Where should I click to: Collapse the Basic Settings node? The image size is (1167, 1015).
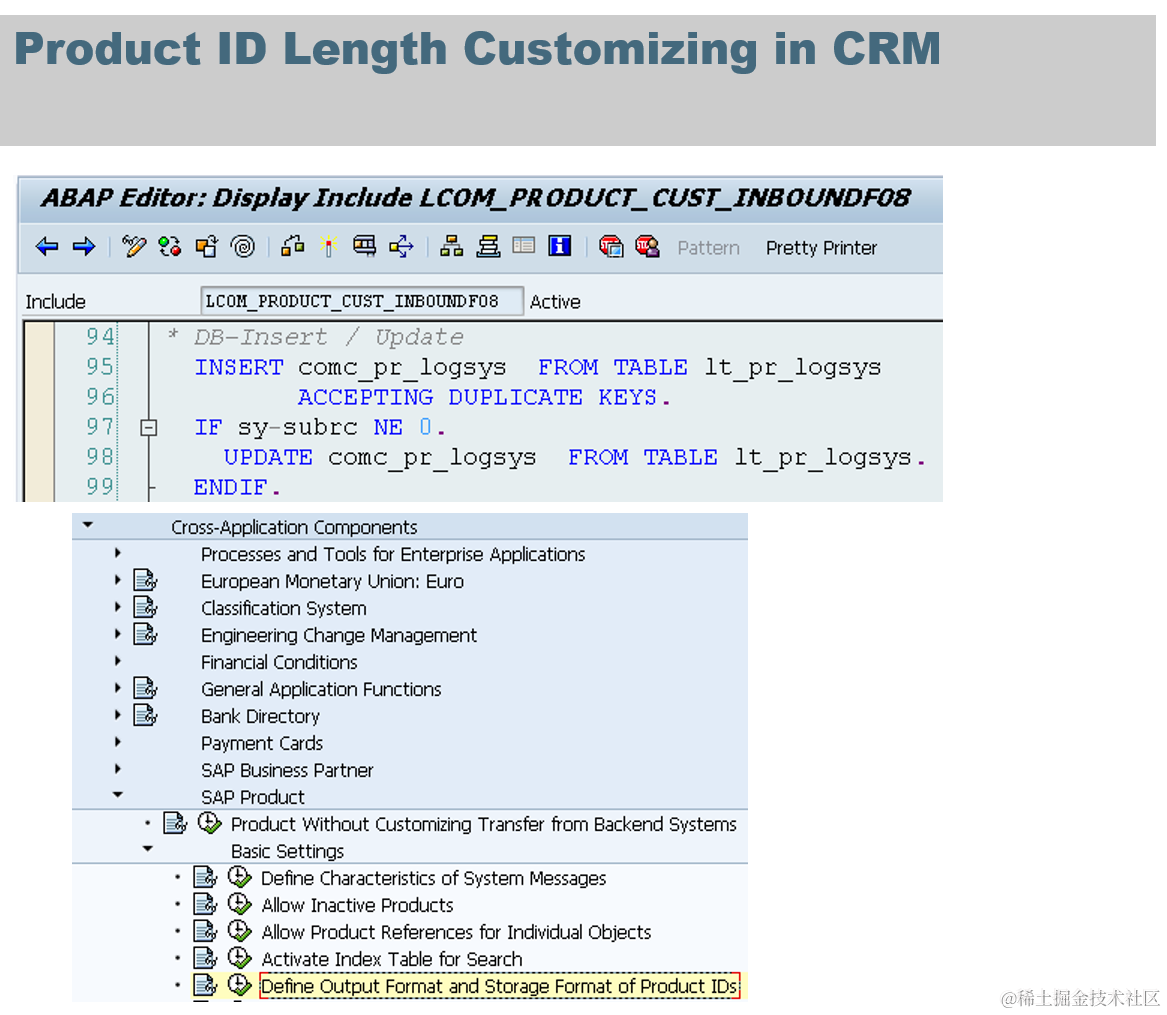click(x=147, y=849)
